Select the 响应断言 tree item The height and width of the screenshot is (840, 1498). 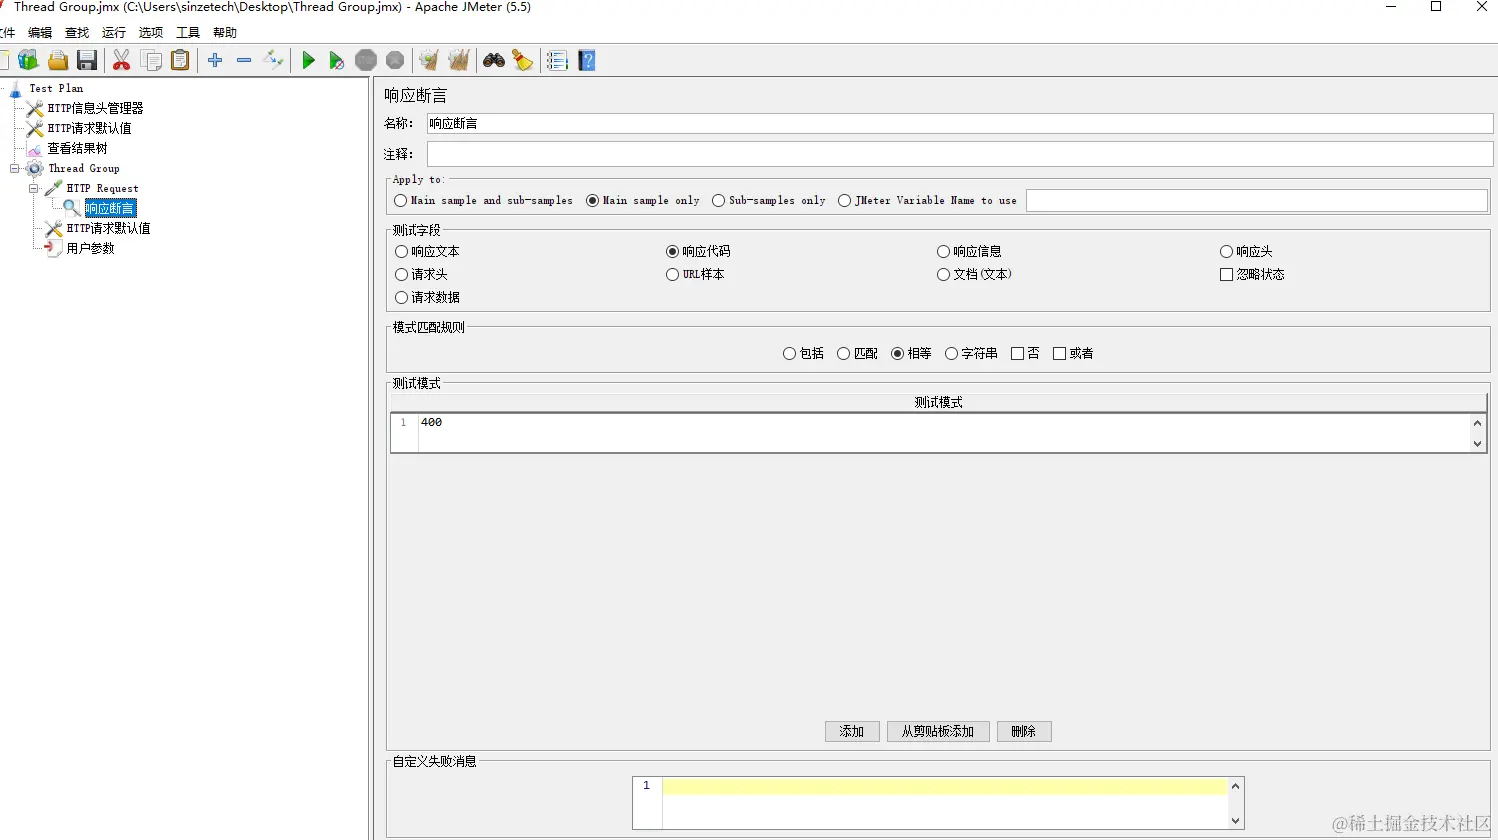click(110, 209)
